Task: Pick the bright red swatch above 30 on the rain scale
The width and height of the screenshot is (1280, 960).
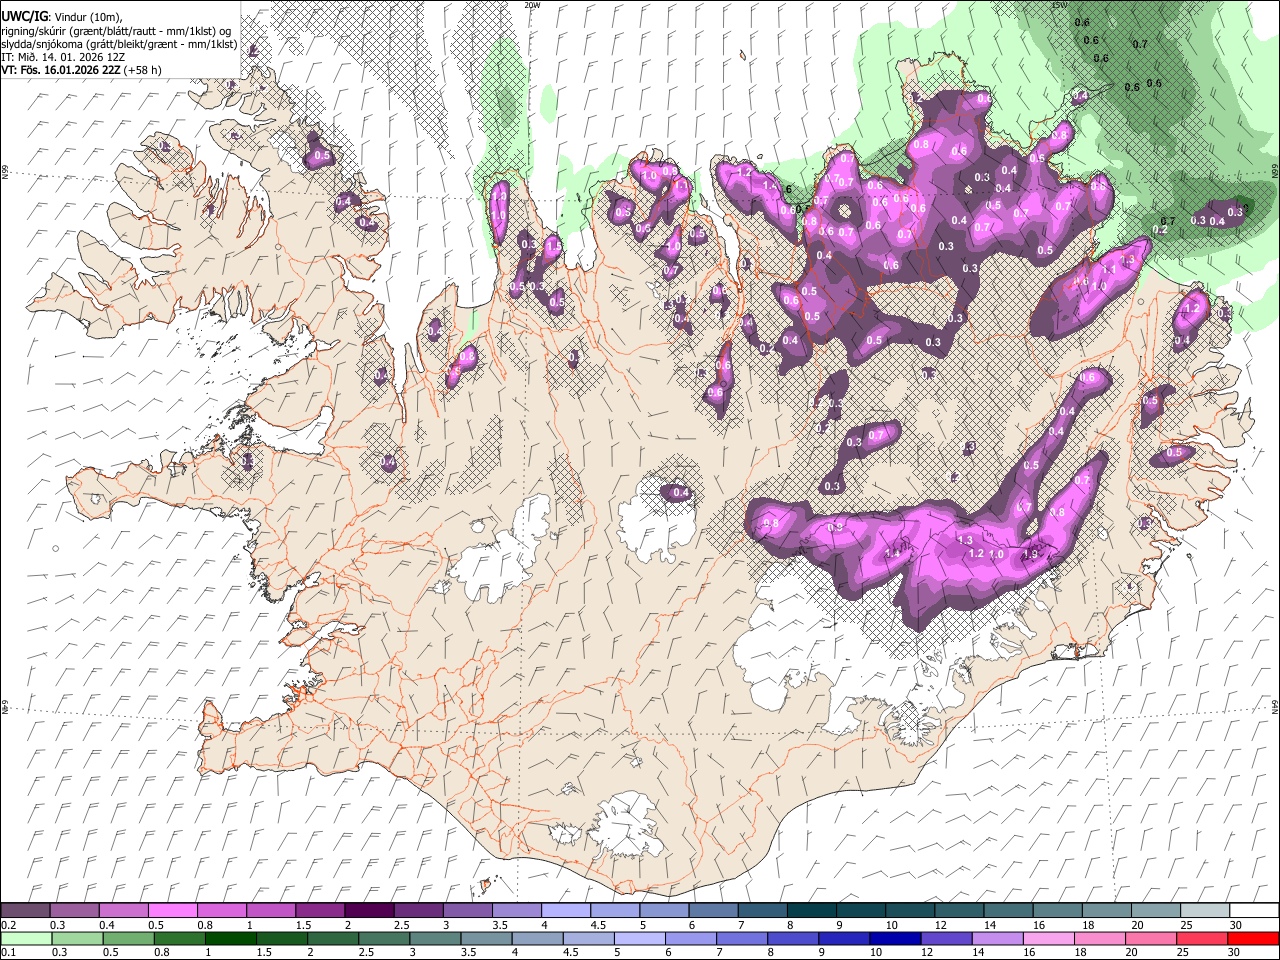Action: [x=1254, y=938]
